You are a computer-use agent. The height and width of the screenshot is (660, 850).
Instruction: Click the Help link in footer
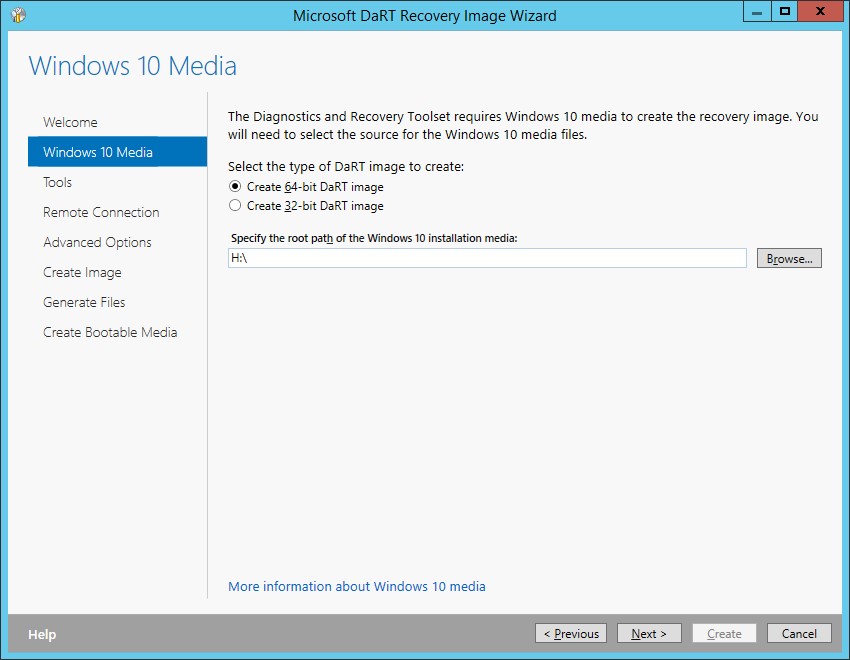tap(42, 634)
